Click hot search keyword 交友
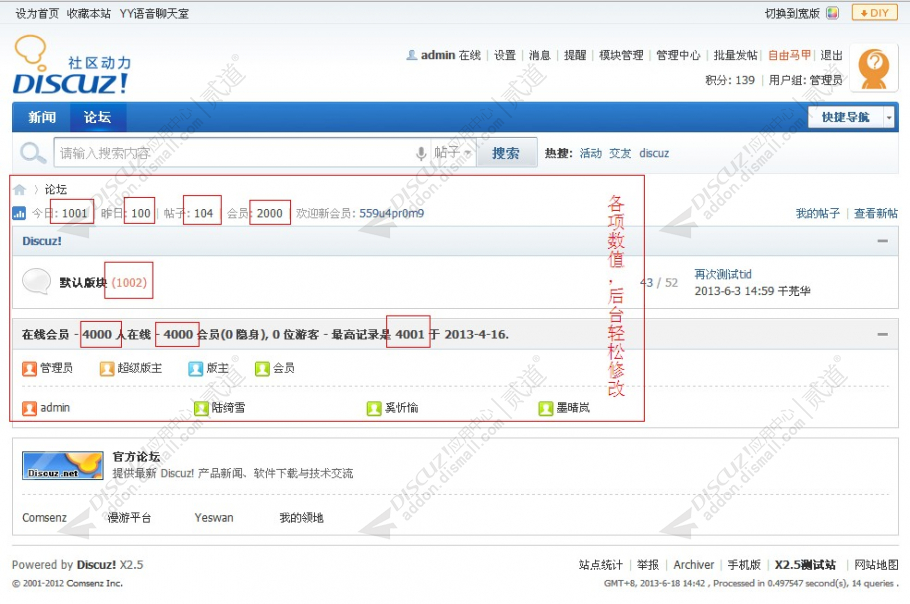The image size is (910, 604). pos(620,153)
